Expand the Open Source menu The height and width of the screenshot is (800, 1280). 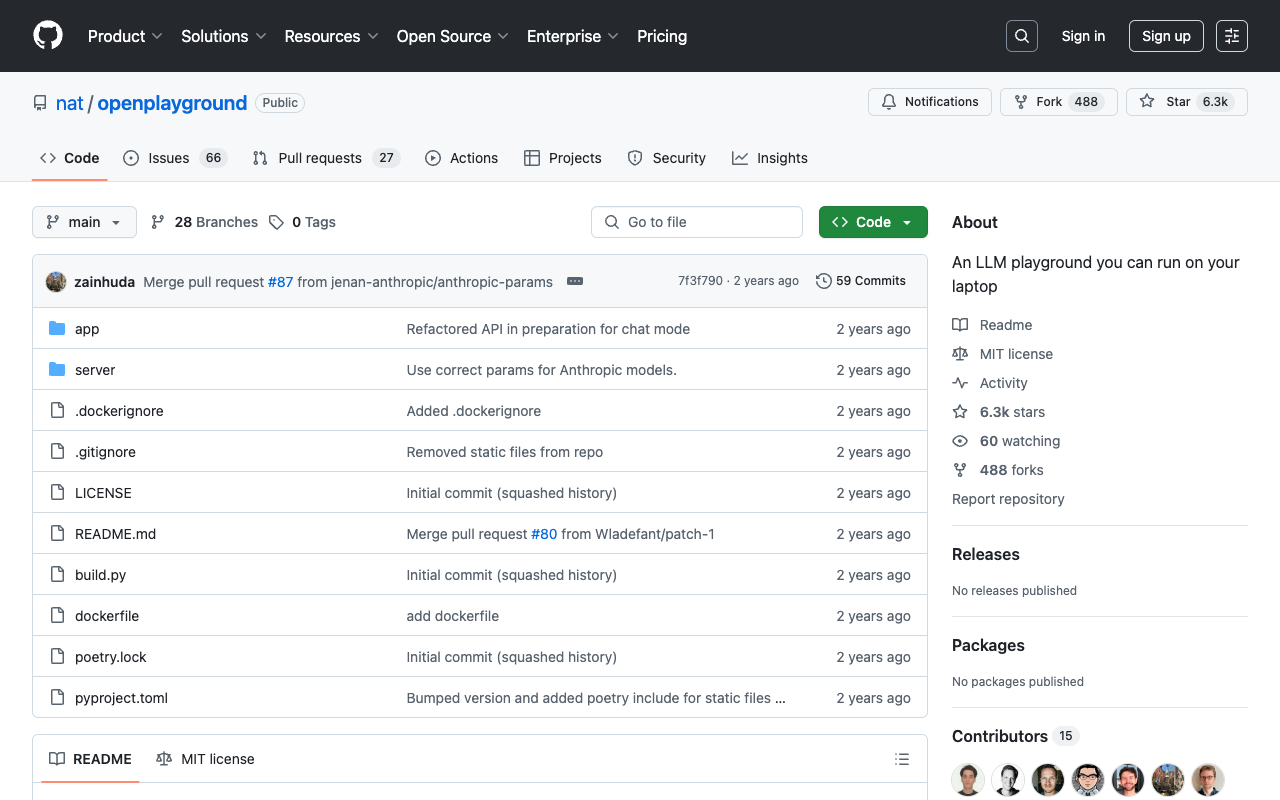[453, 36]
